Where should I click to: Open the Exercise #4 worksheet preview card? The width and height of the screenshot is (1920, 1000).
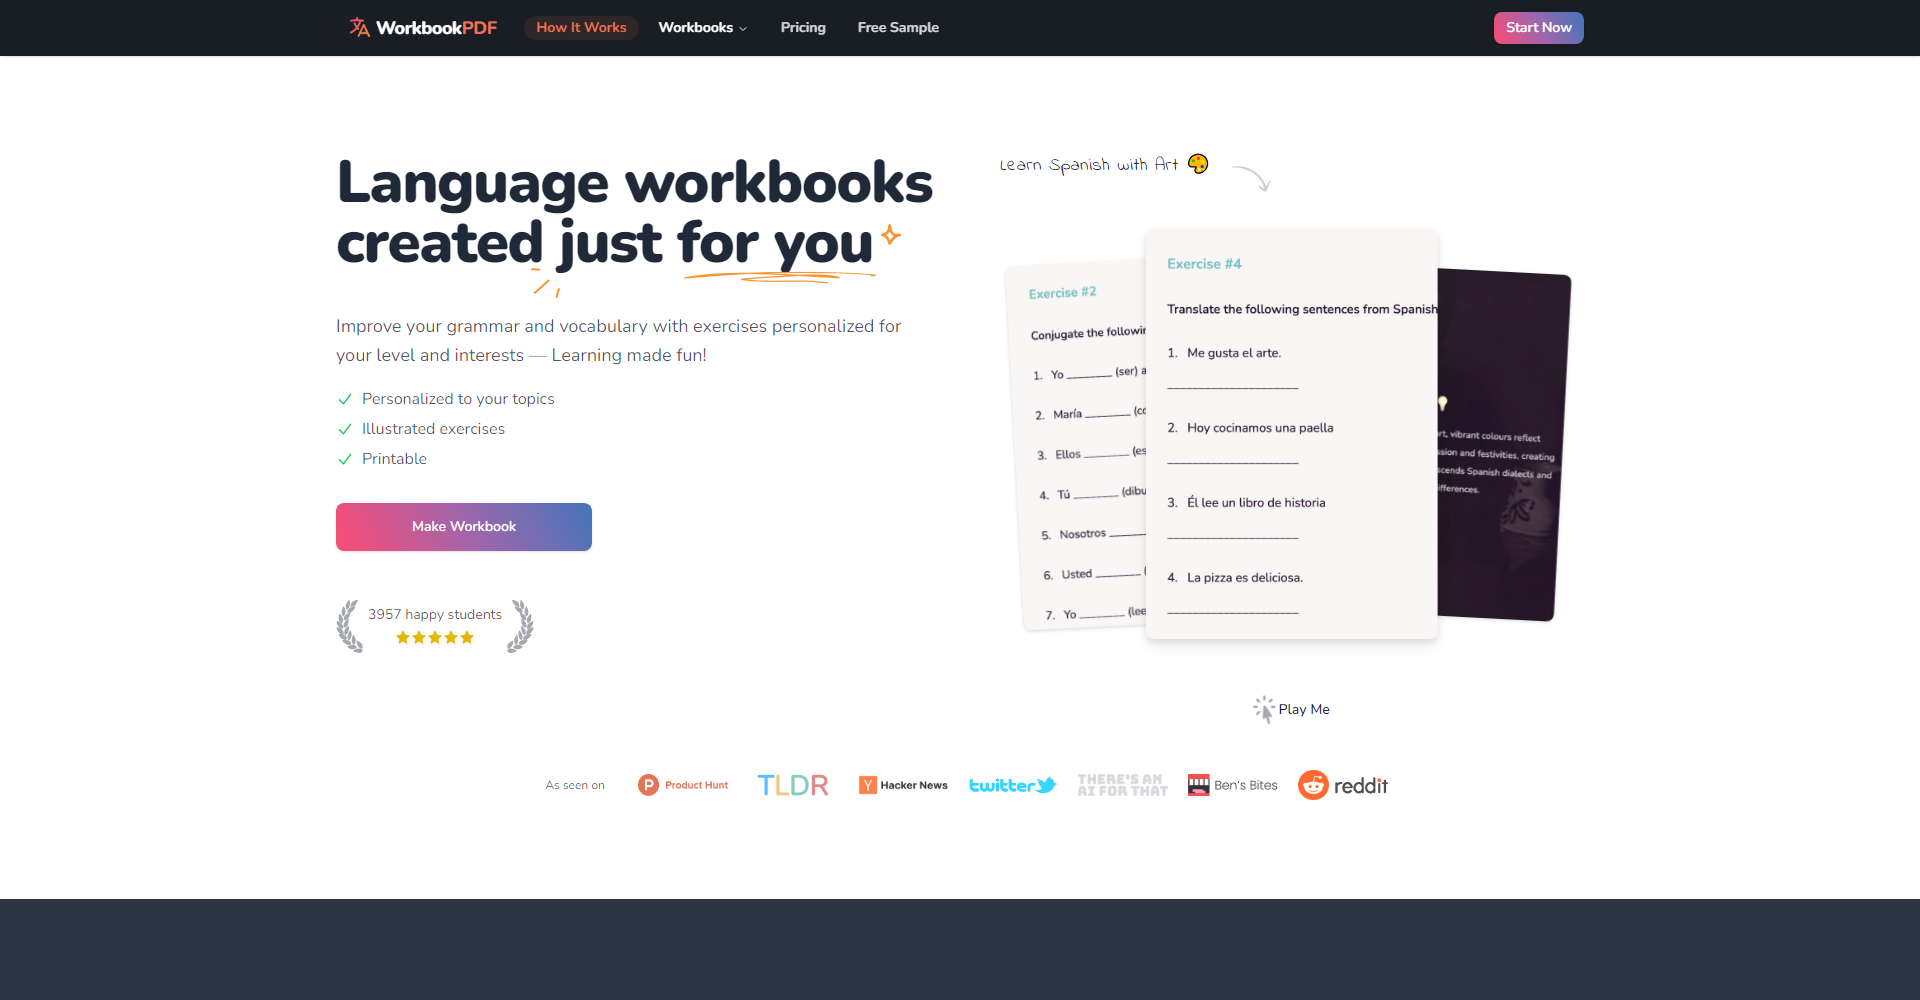coord(1291,435)
